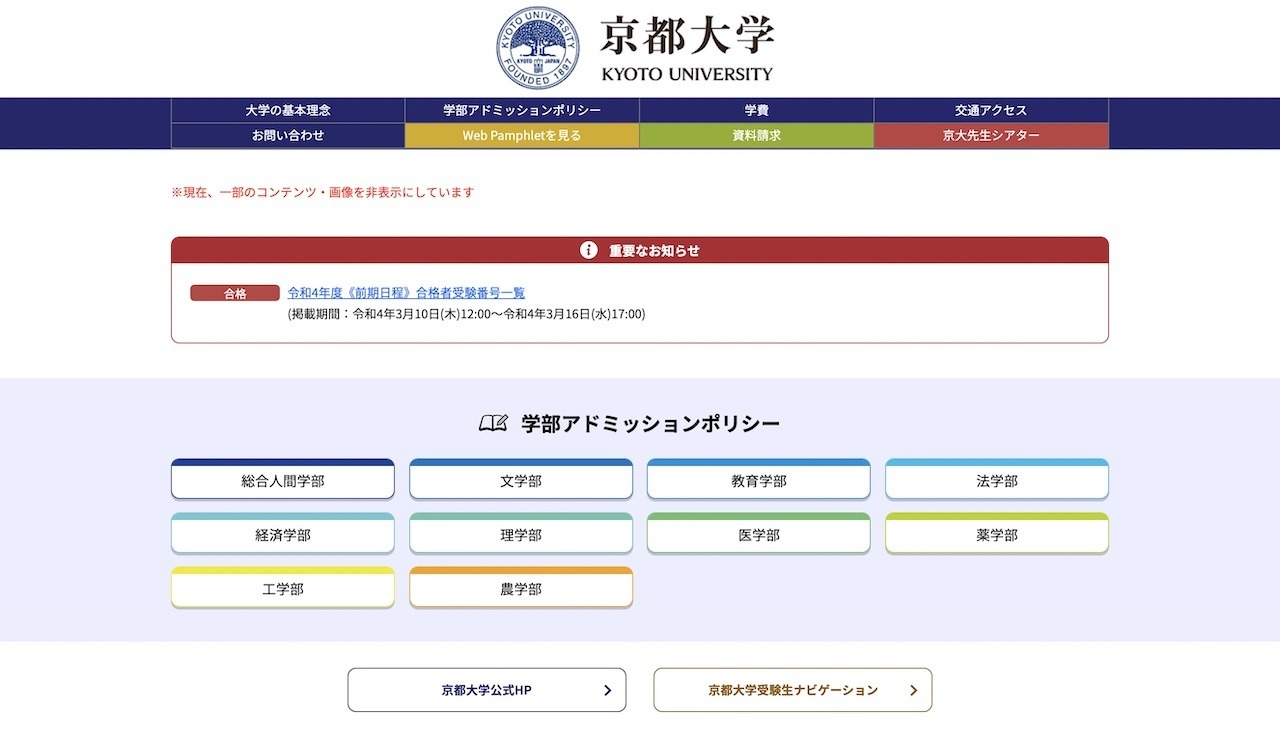
Task: Click the red notice ※現在、一部のコンテンツ text
Action: tap(323, 192)
